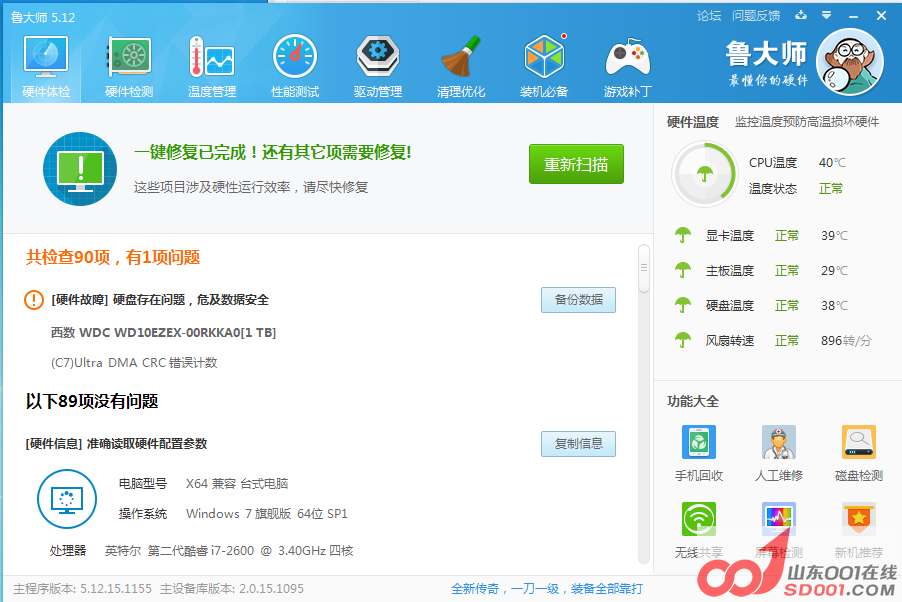The image size is (902, 602).
Task: Open 磁盘检测 disk detection tool
Action: click(x=859, y=453)
